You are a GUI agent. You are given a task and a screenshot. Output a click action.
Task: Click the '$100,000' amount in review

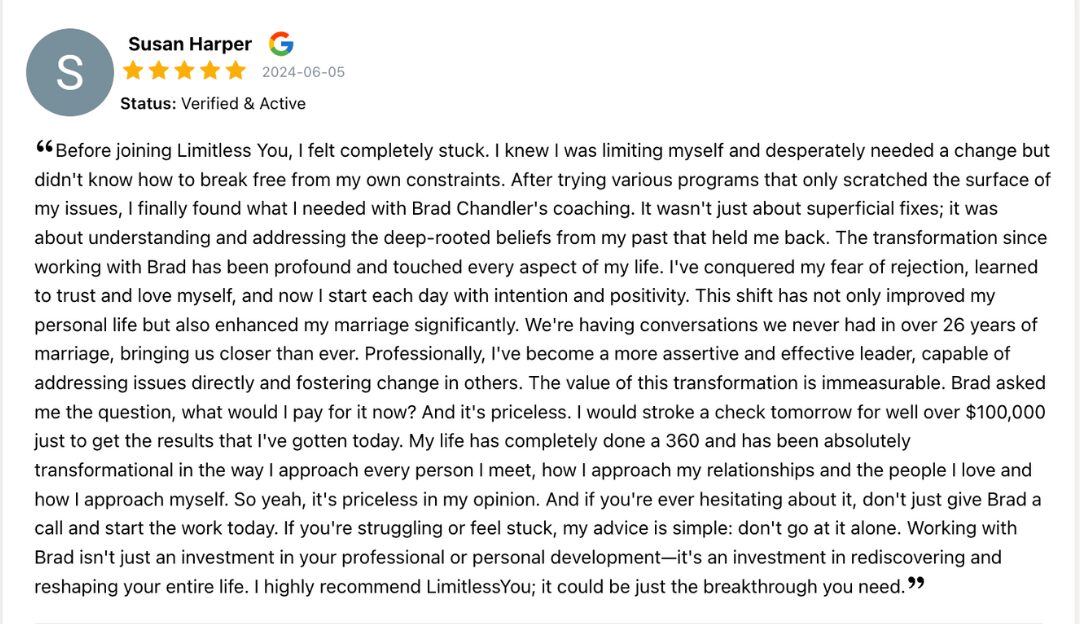pos(1006,413)
